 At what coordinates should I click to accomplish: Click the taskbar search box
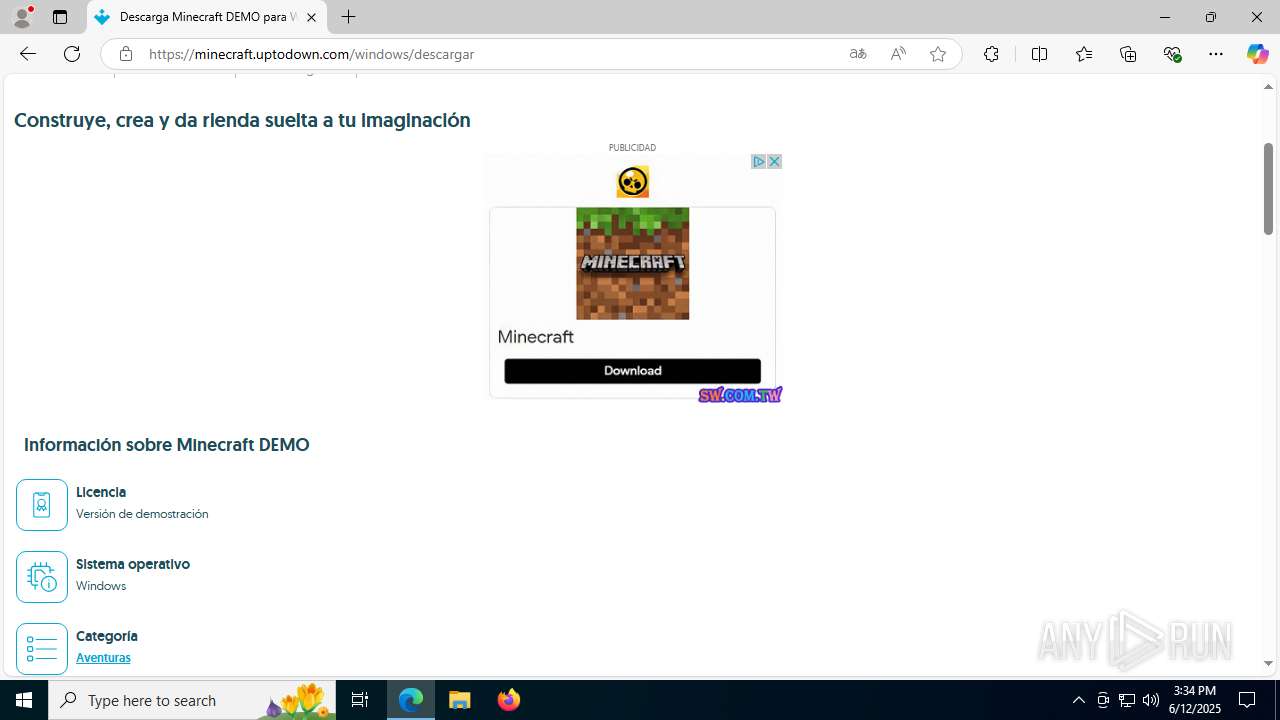point(192,700)
